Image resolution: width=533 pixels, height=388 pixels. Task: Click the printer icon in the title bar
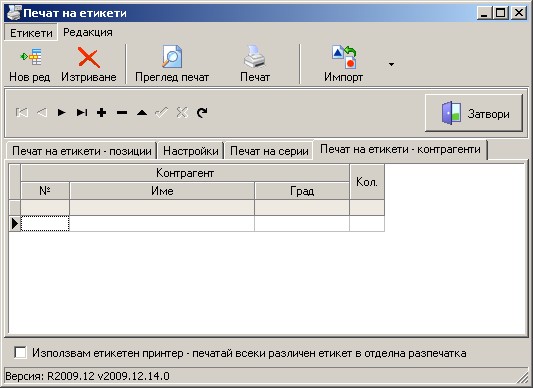click(x=14, y=13)
